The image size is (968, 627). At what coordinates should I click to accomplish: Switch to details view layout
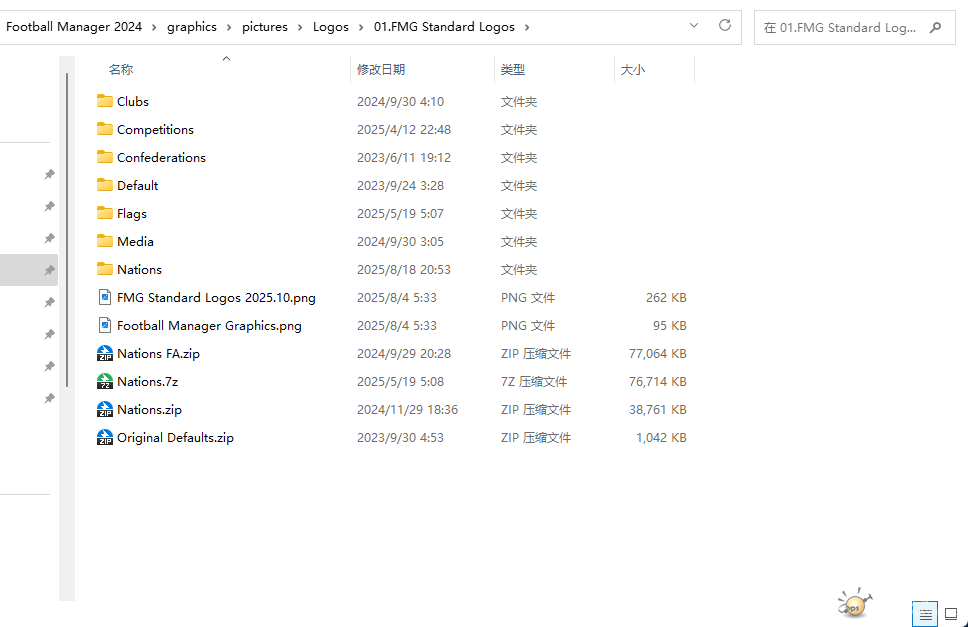tap(925, 615)
